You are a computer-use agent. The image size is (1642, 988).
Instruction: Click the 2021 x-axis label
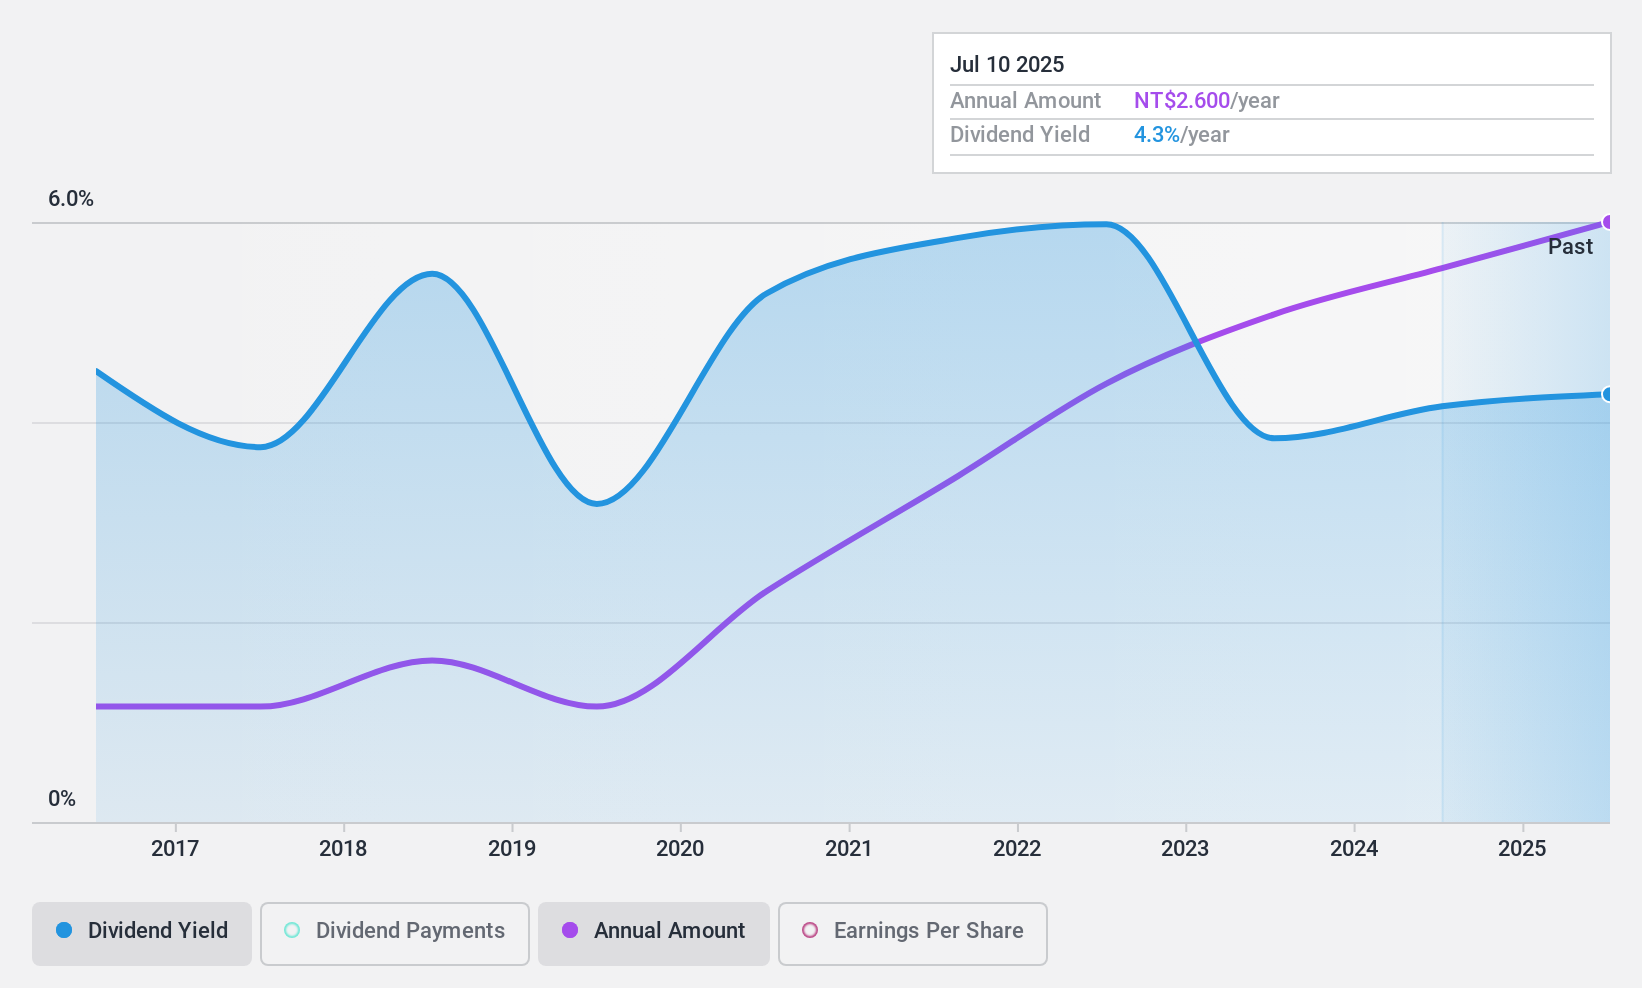[x=849, y=849]
